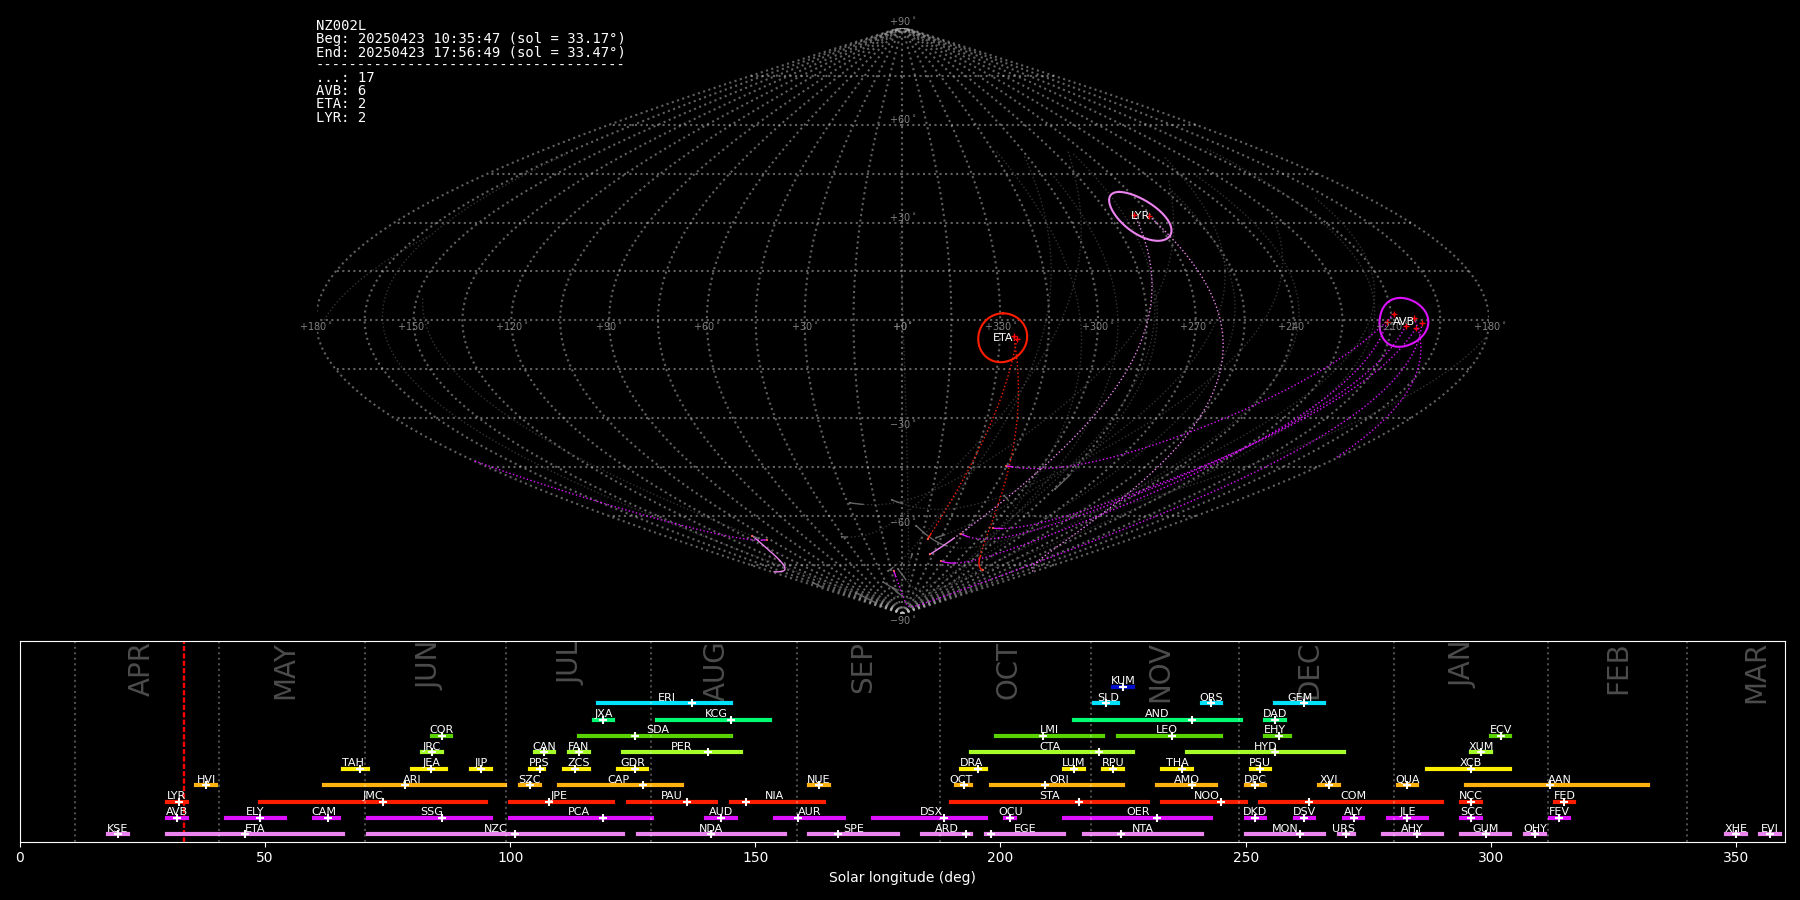Click the AND shower bar in timeline
1800x900 pixels.
click(1157, 719)
